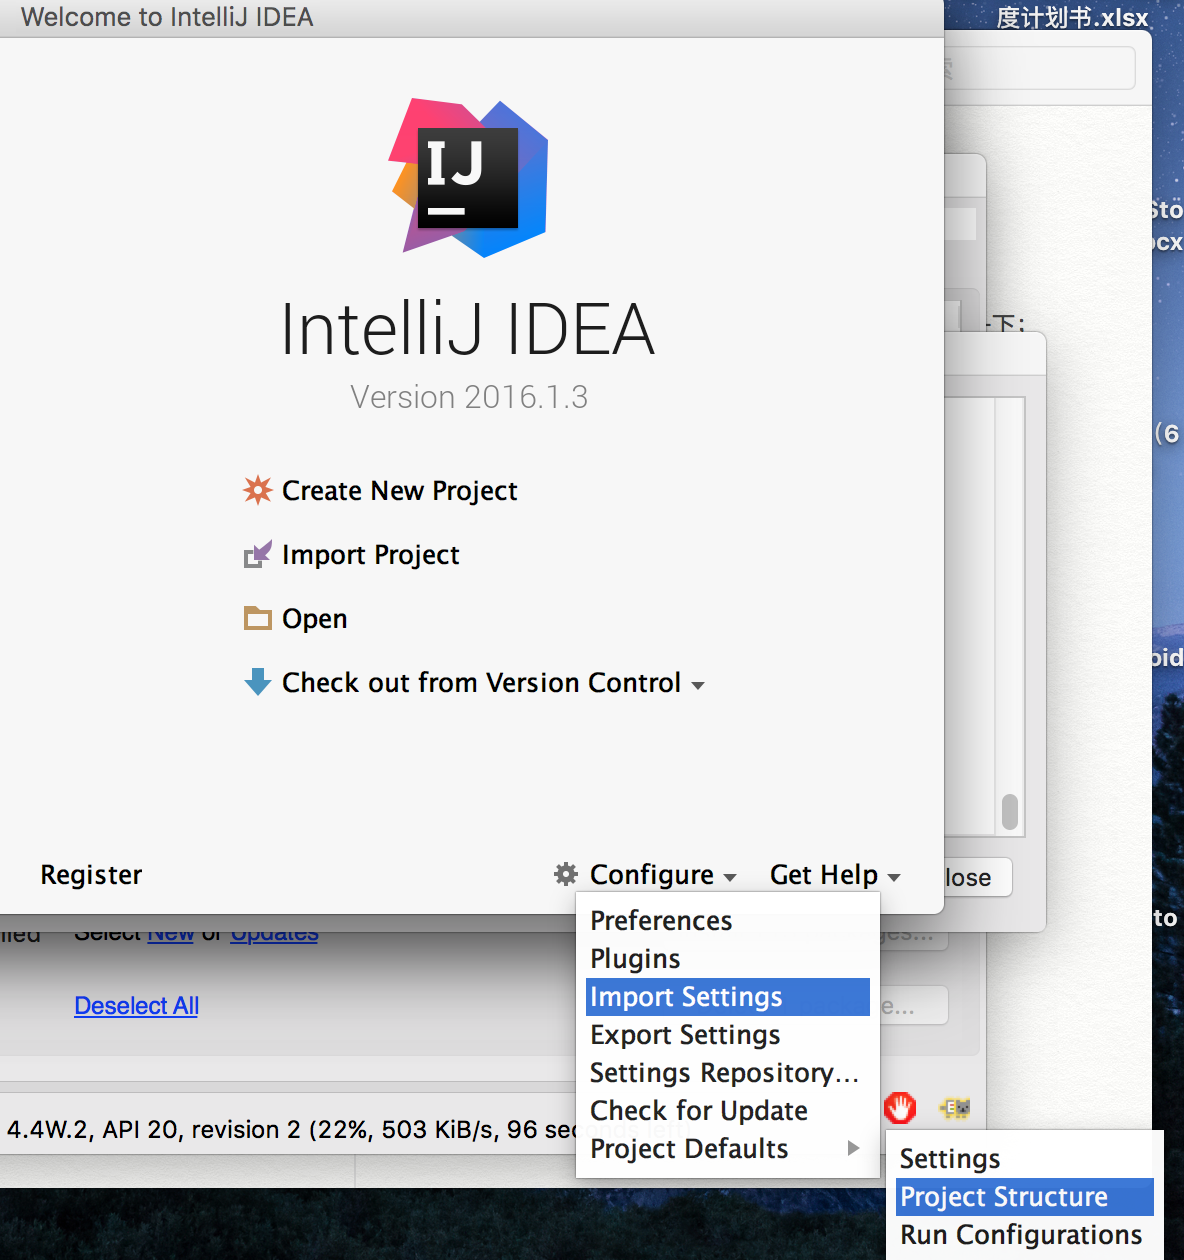
Task: Click the Close button in the background dialog
Action: pos(978,877)
